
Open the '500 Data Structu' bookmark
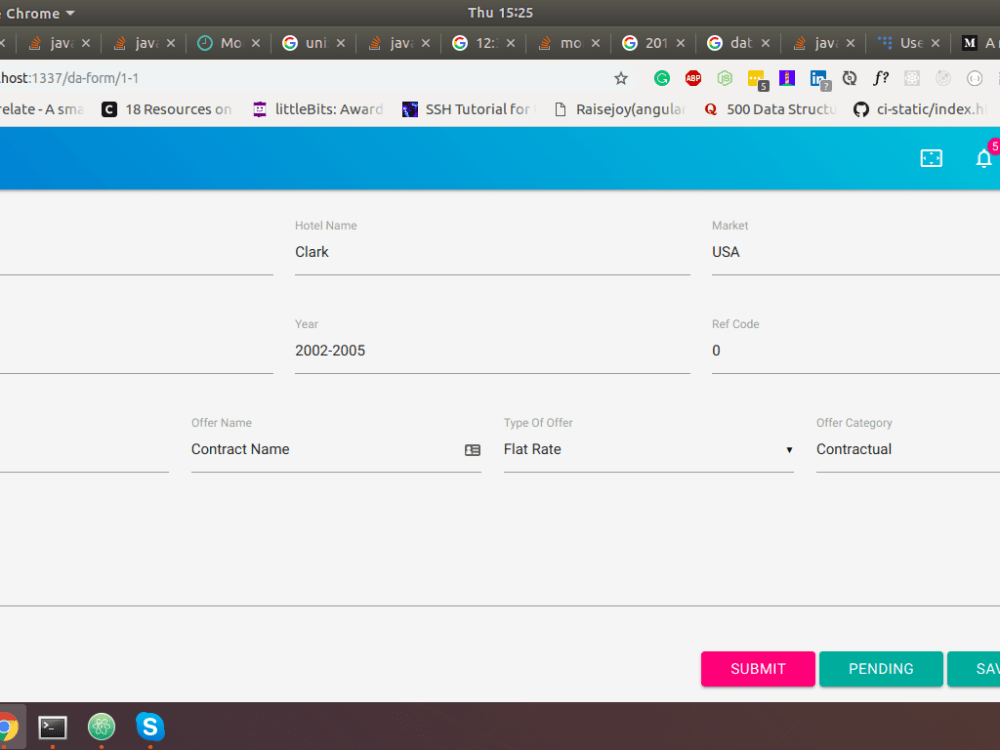pyautogui.click(x=770, y=110)
